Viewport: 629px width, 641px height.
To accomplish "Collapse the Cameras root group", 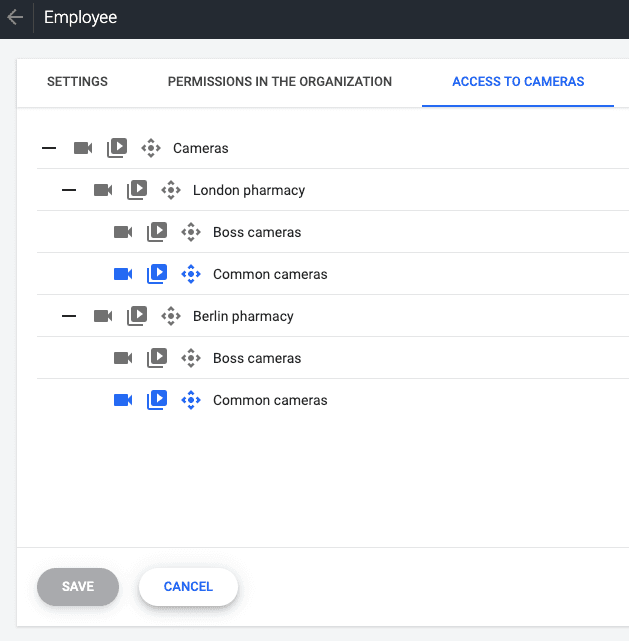I will pos(49,148).
